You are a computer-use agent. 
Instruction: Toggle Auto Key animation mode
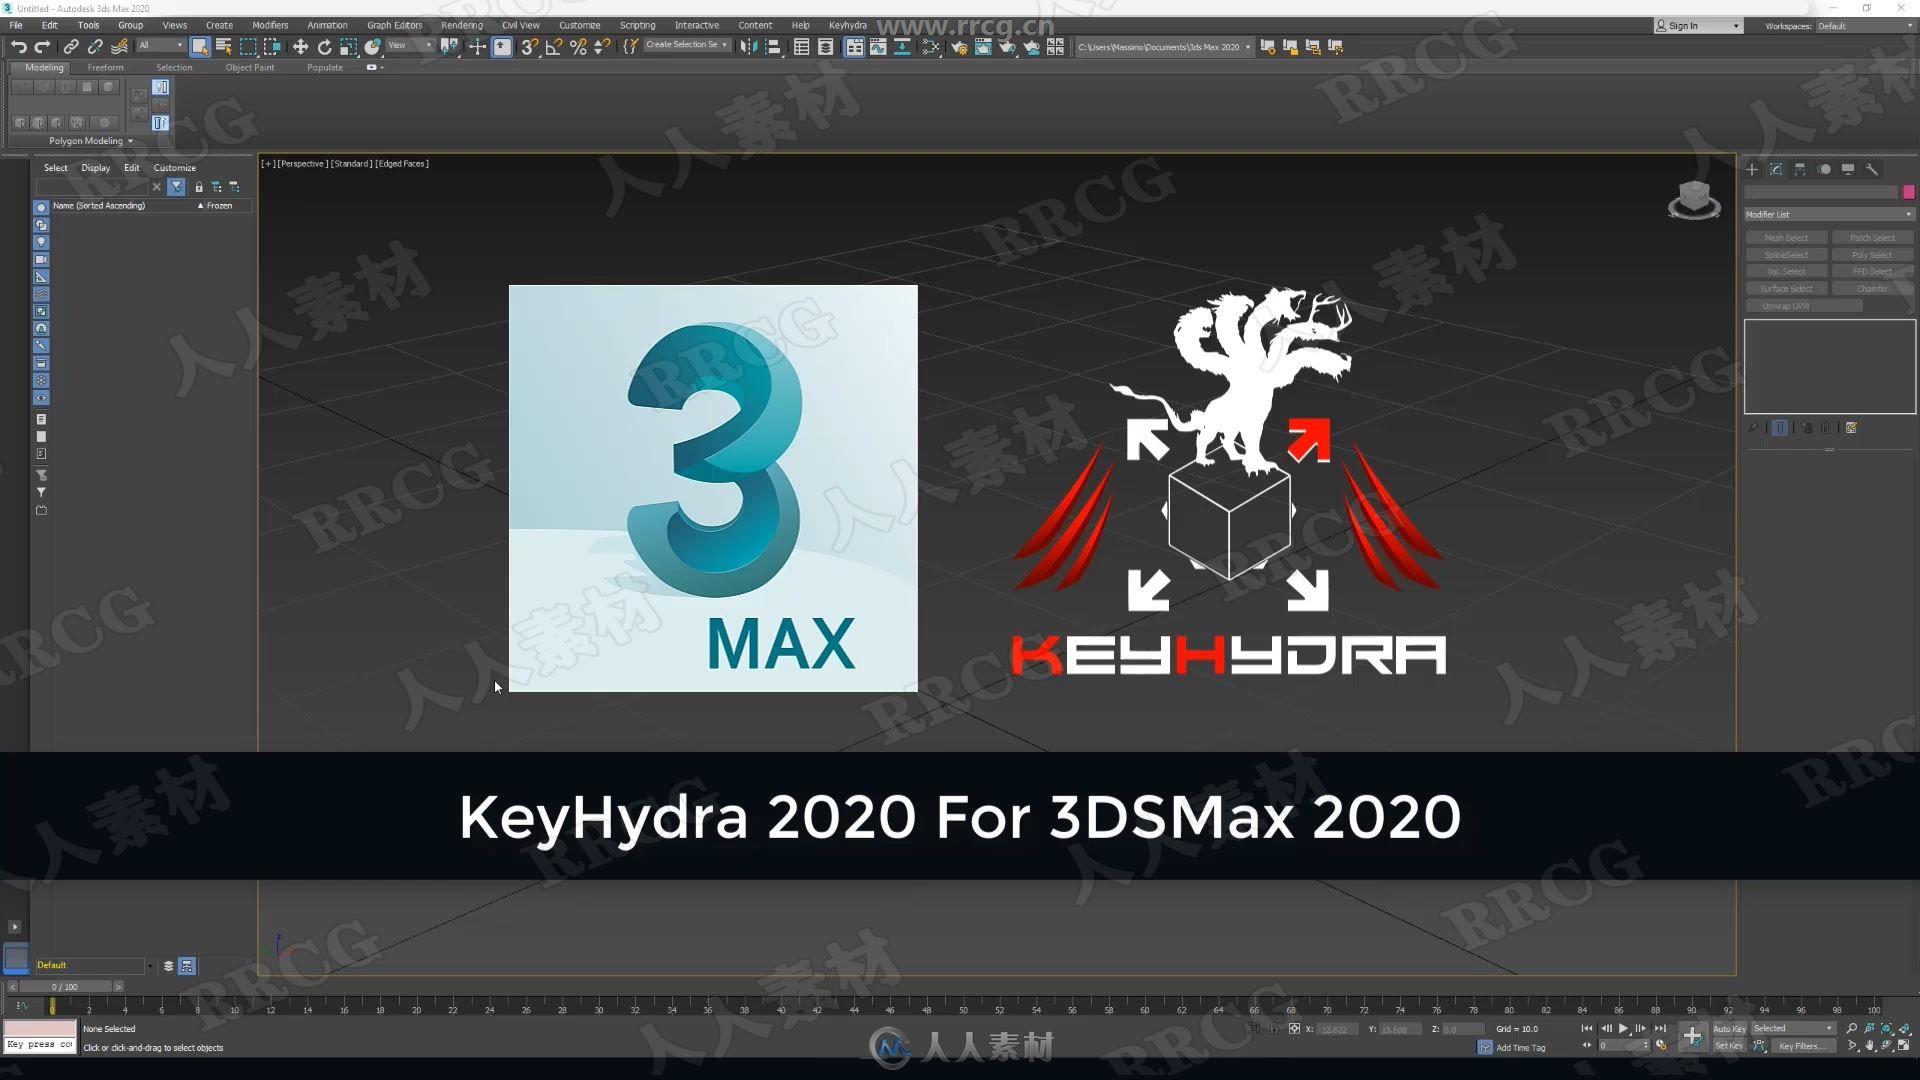point(1729,1028)
